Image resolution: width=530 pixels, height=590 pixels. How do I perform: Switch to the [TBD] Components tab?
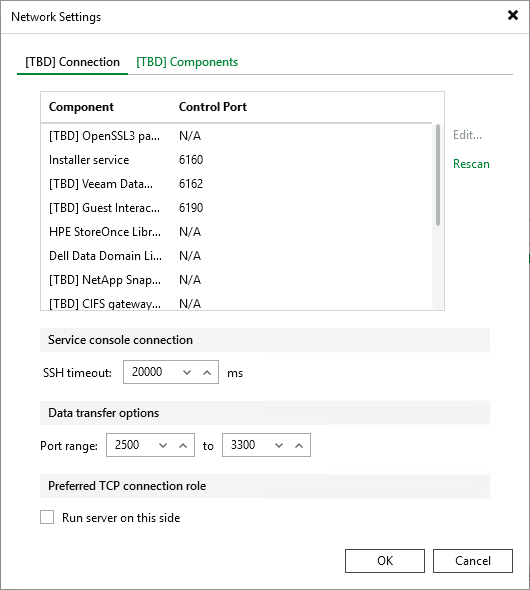(187, 62)
